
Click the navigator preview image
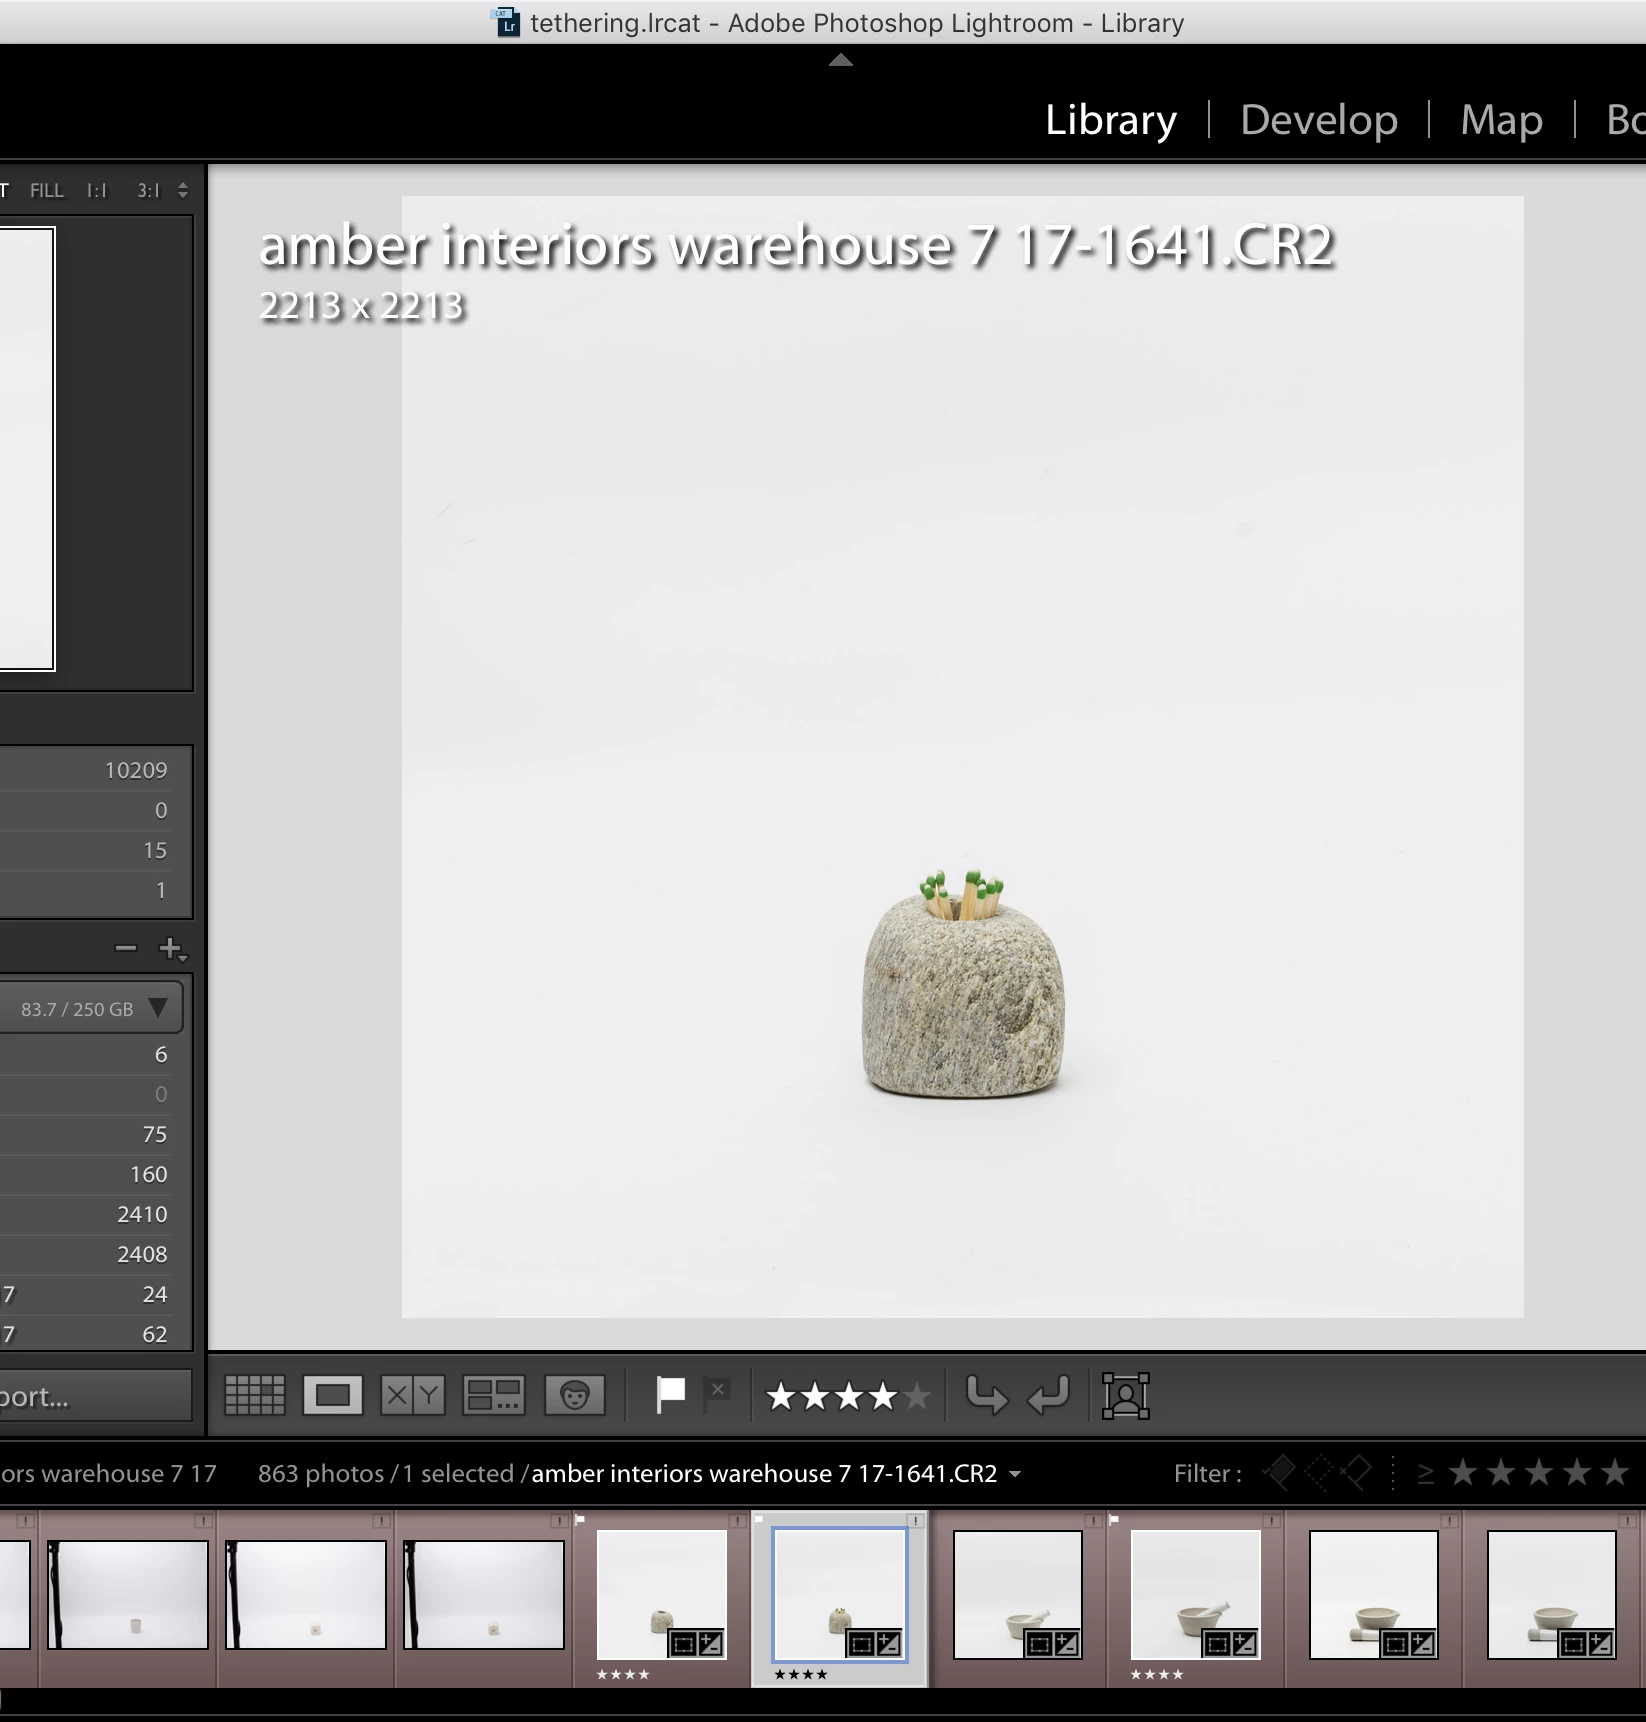pyautogui.click(x=27, y=448)
